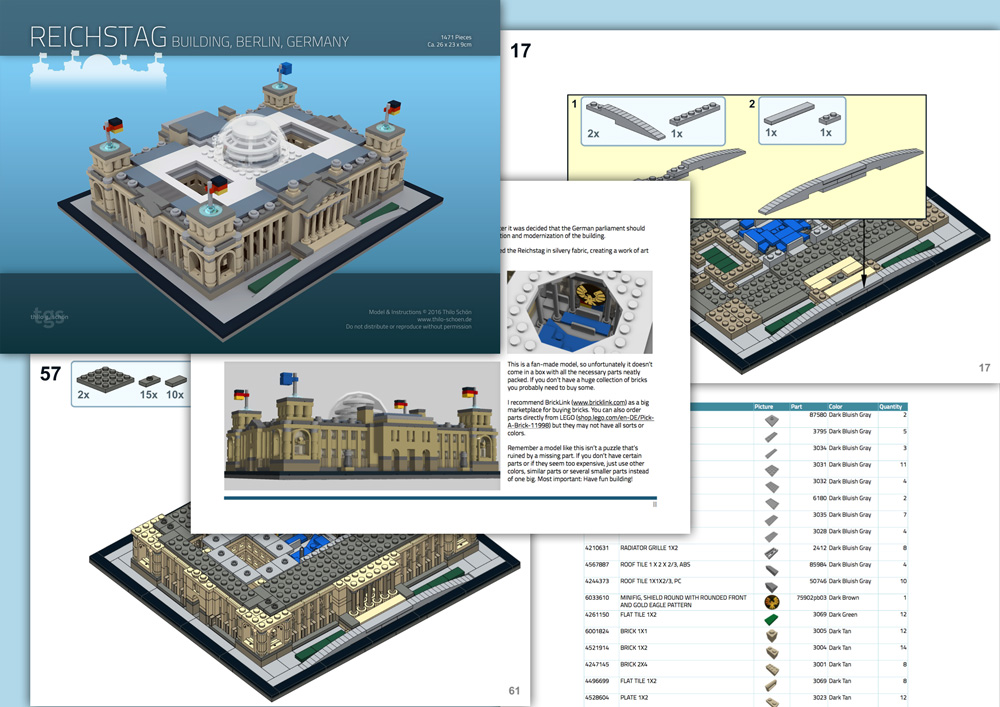Click the large step 17 number

click(x=520, y=50)
